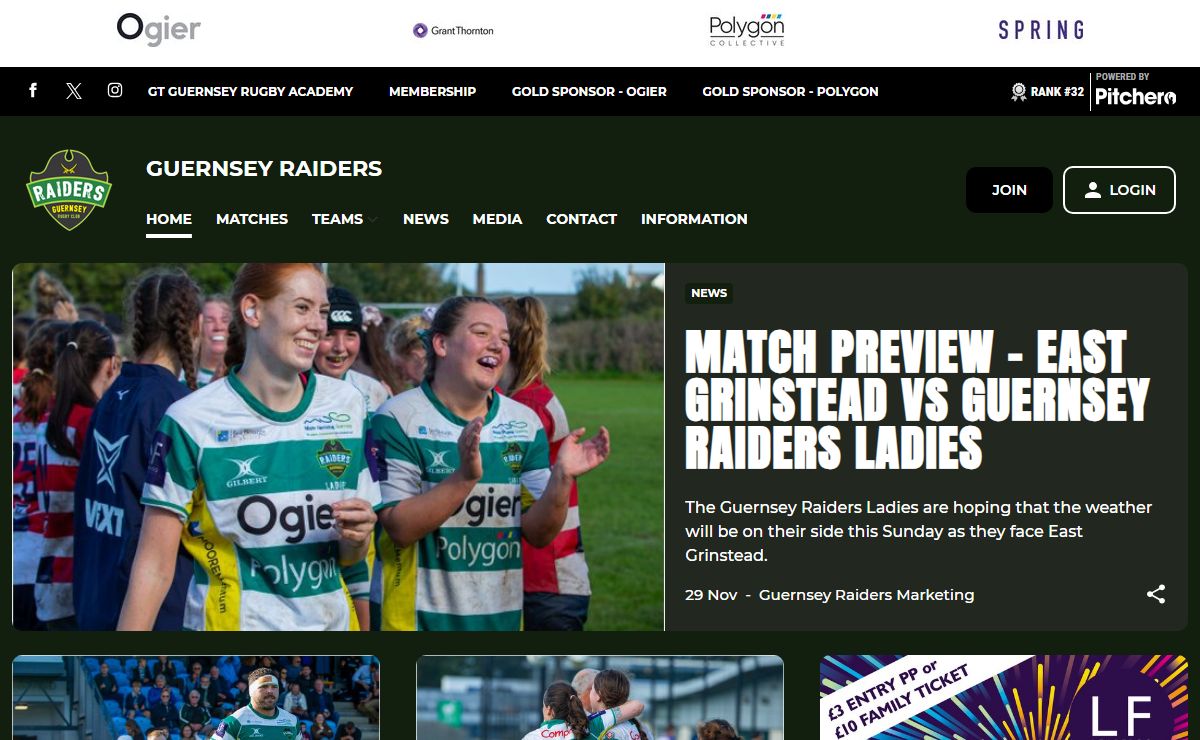1200x740 pixels.
Task: Open the CONTACT menu item
Action: [581, 219]
